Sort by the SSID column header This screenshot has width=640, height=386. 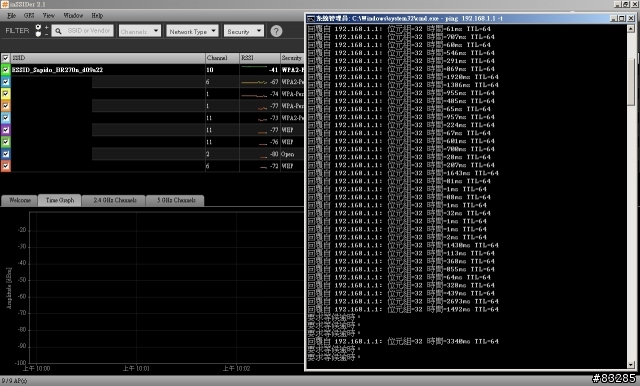pyautogui.click(x=108, y=58)
